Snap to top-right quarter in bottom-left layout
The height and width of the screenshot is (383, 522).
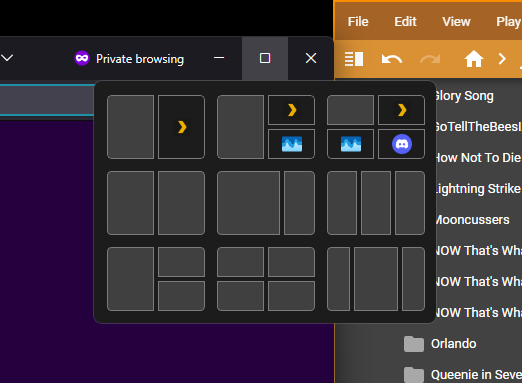click(181, 262)
